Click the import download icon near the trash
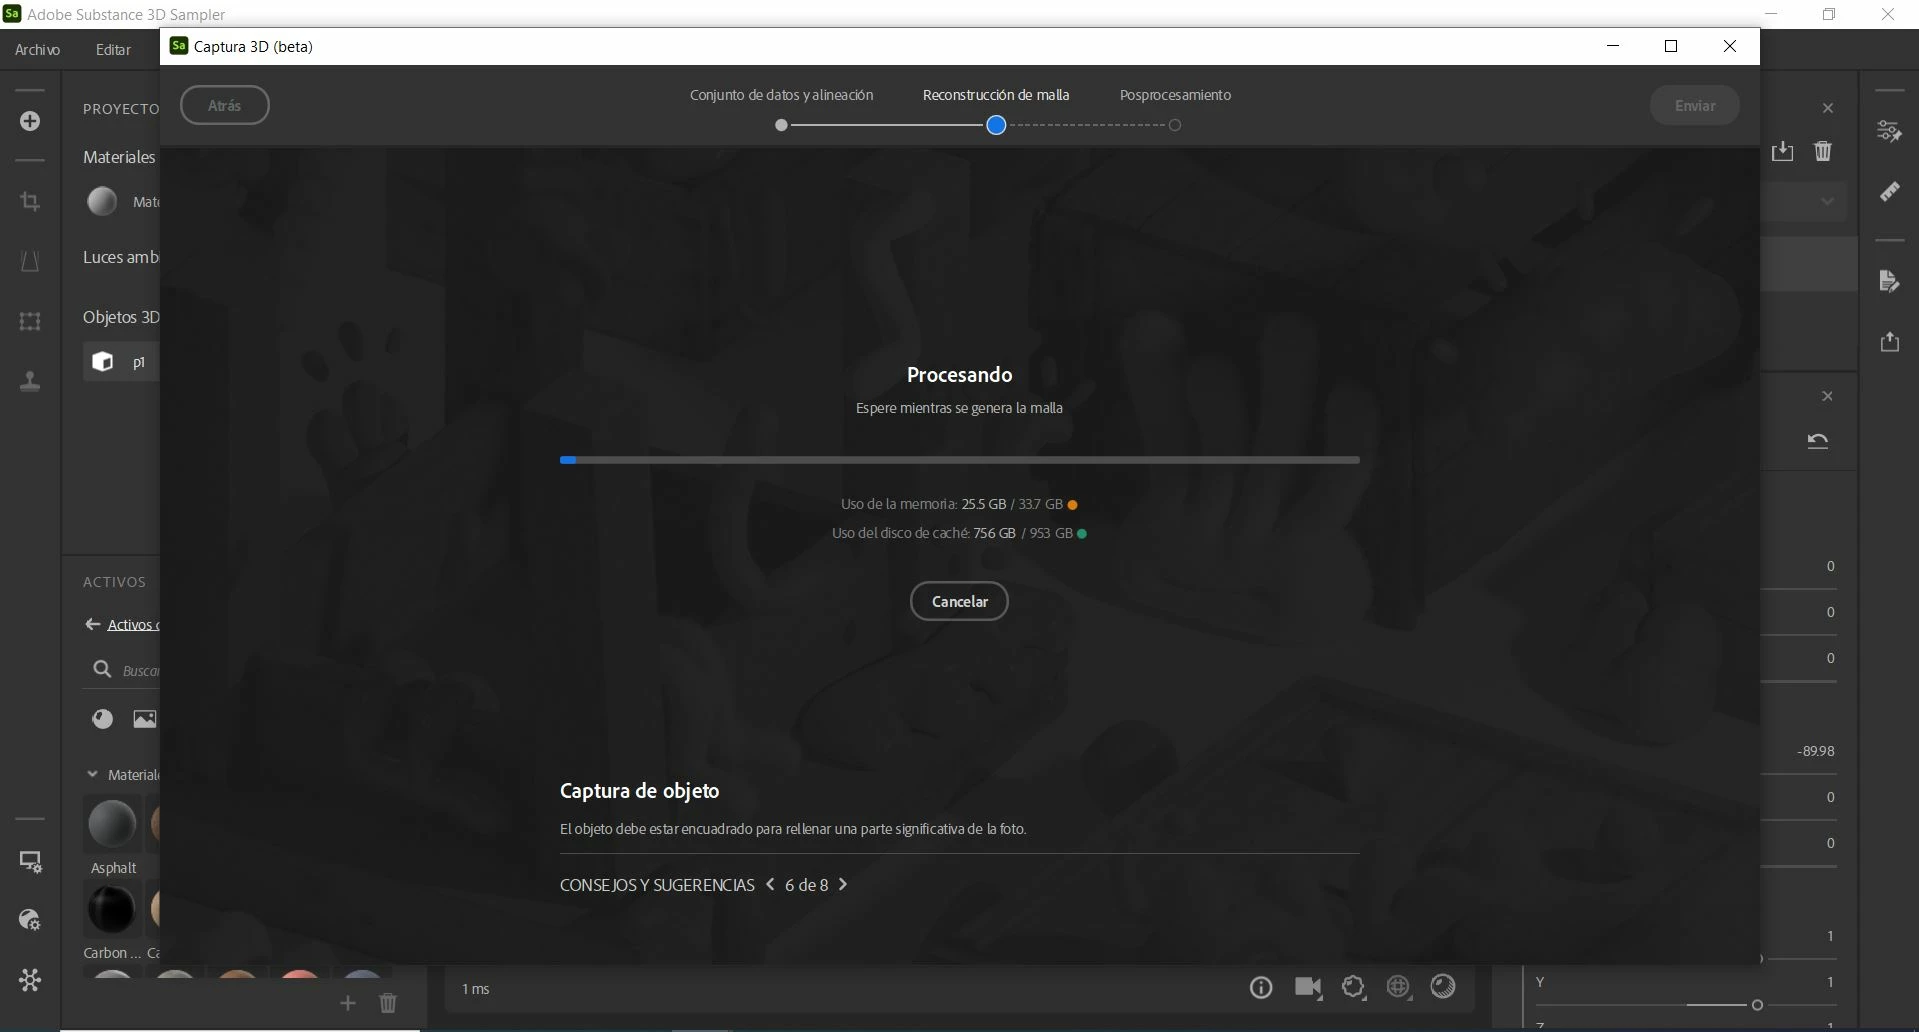The width and height of the screenshot is (1919, 1032). pos(1782,151)
